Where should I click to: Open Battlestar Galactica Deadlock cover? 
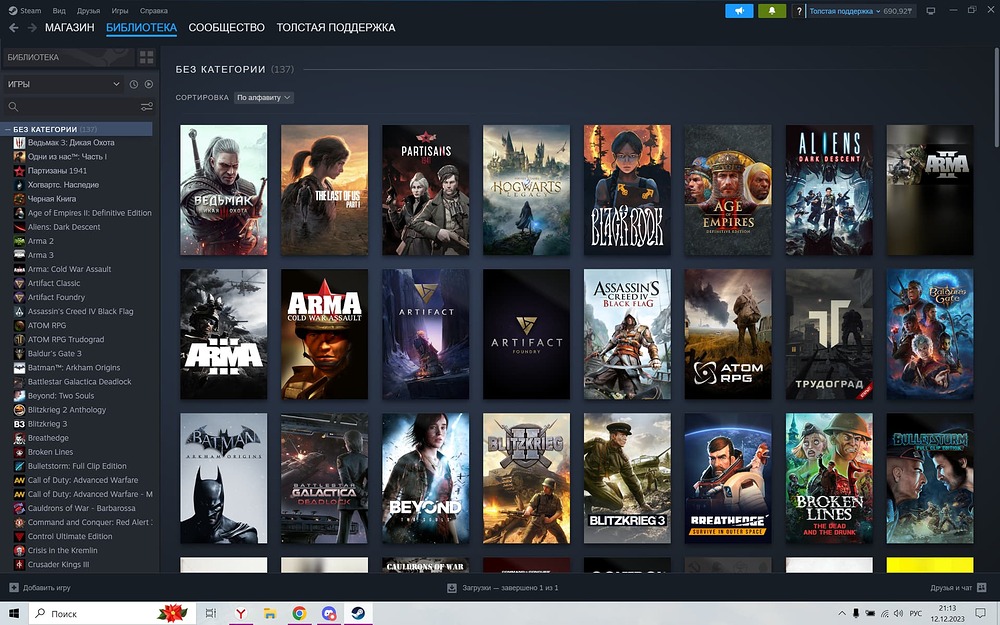pos(325,478)
